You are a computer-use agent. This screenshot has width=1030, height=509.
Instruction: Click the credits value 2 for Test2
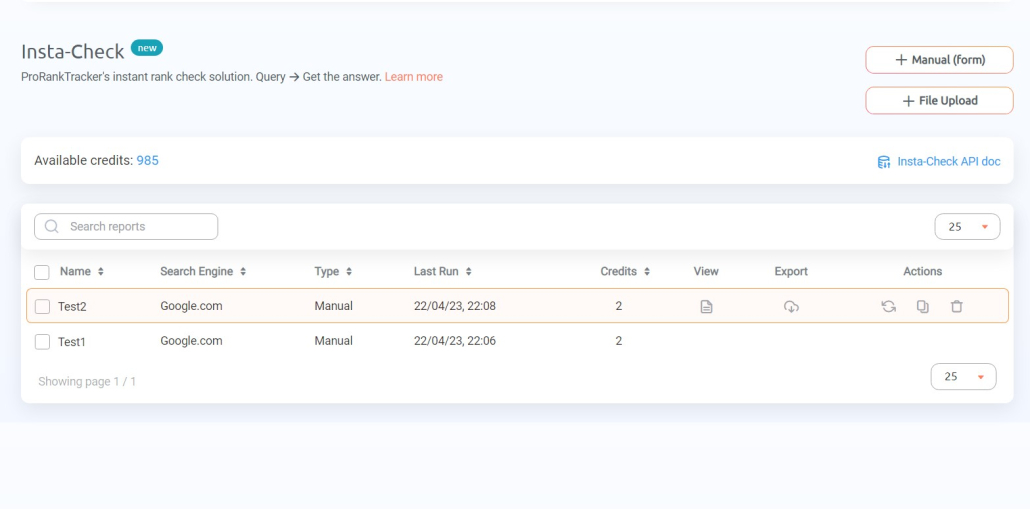point(619,305)
